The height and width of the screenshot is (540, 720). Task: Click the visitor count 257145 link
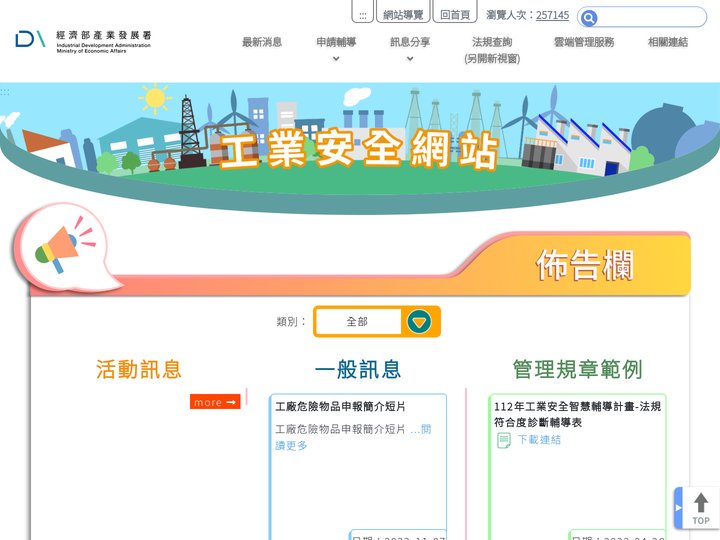point(552,15)
